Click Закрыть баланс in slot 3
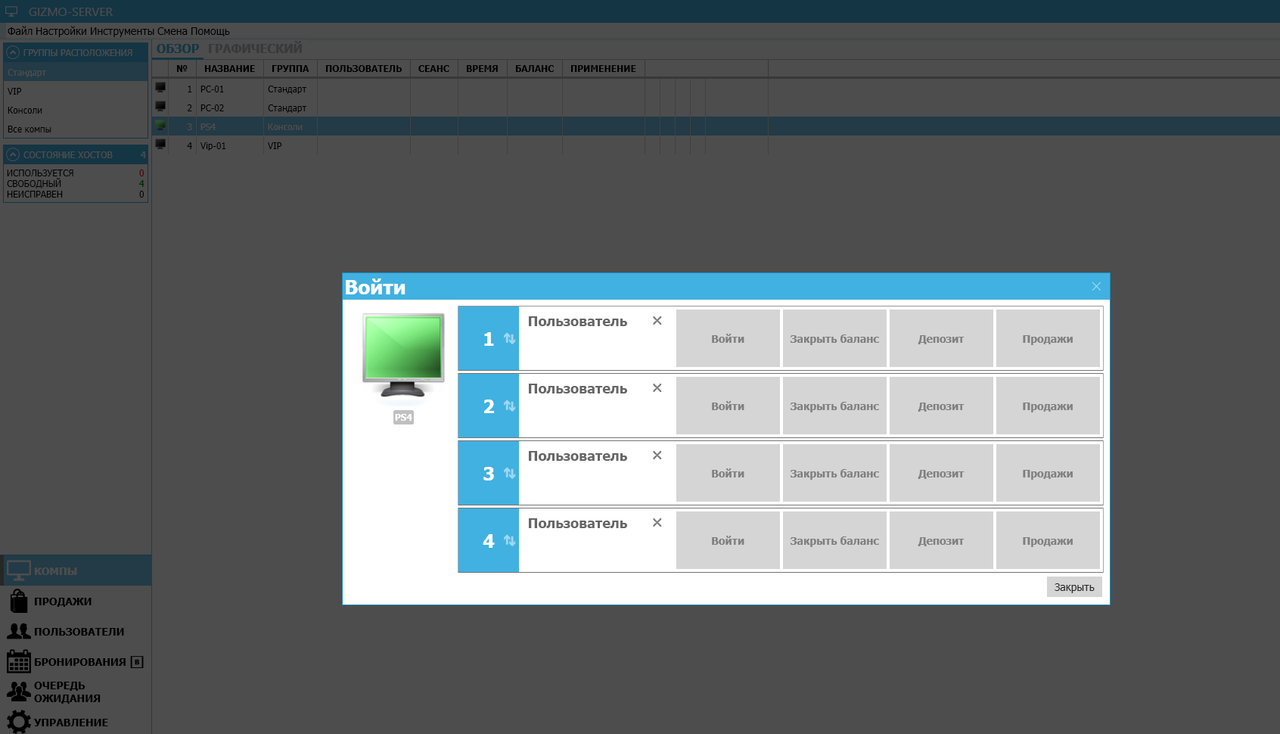The height and width of the screenshot is (734, 1280). click(x=834, y=473)
